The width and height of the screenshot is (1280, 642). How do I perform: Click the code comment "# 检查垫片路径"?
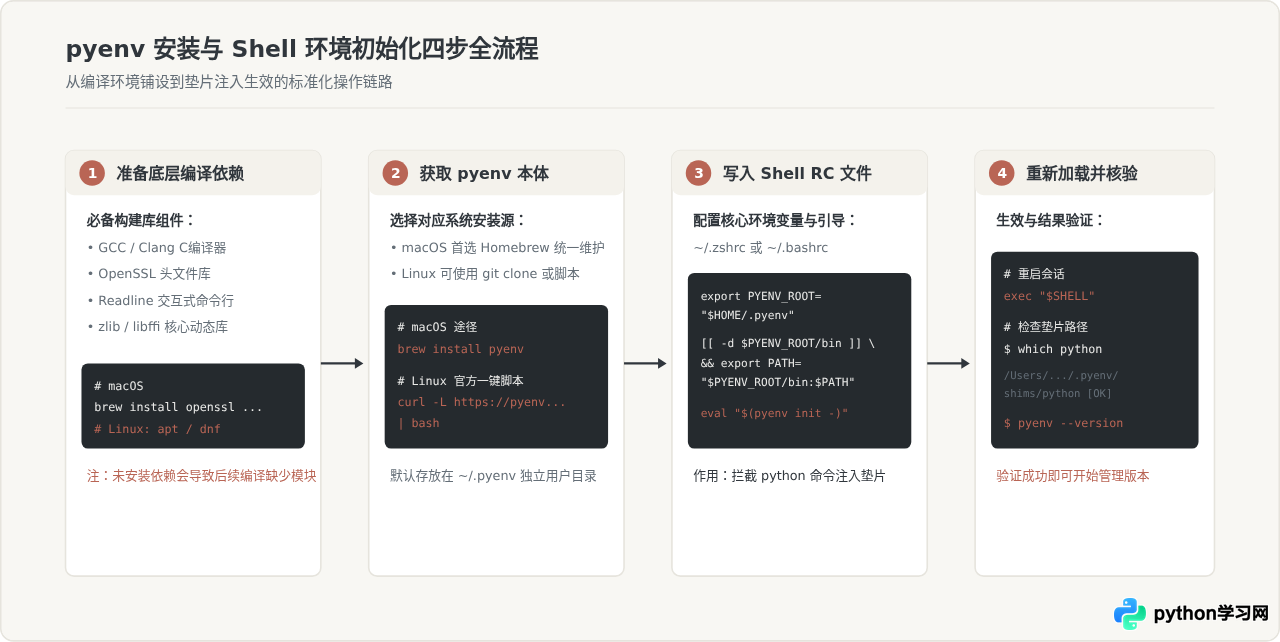click(1045, 327)
